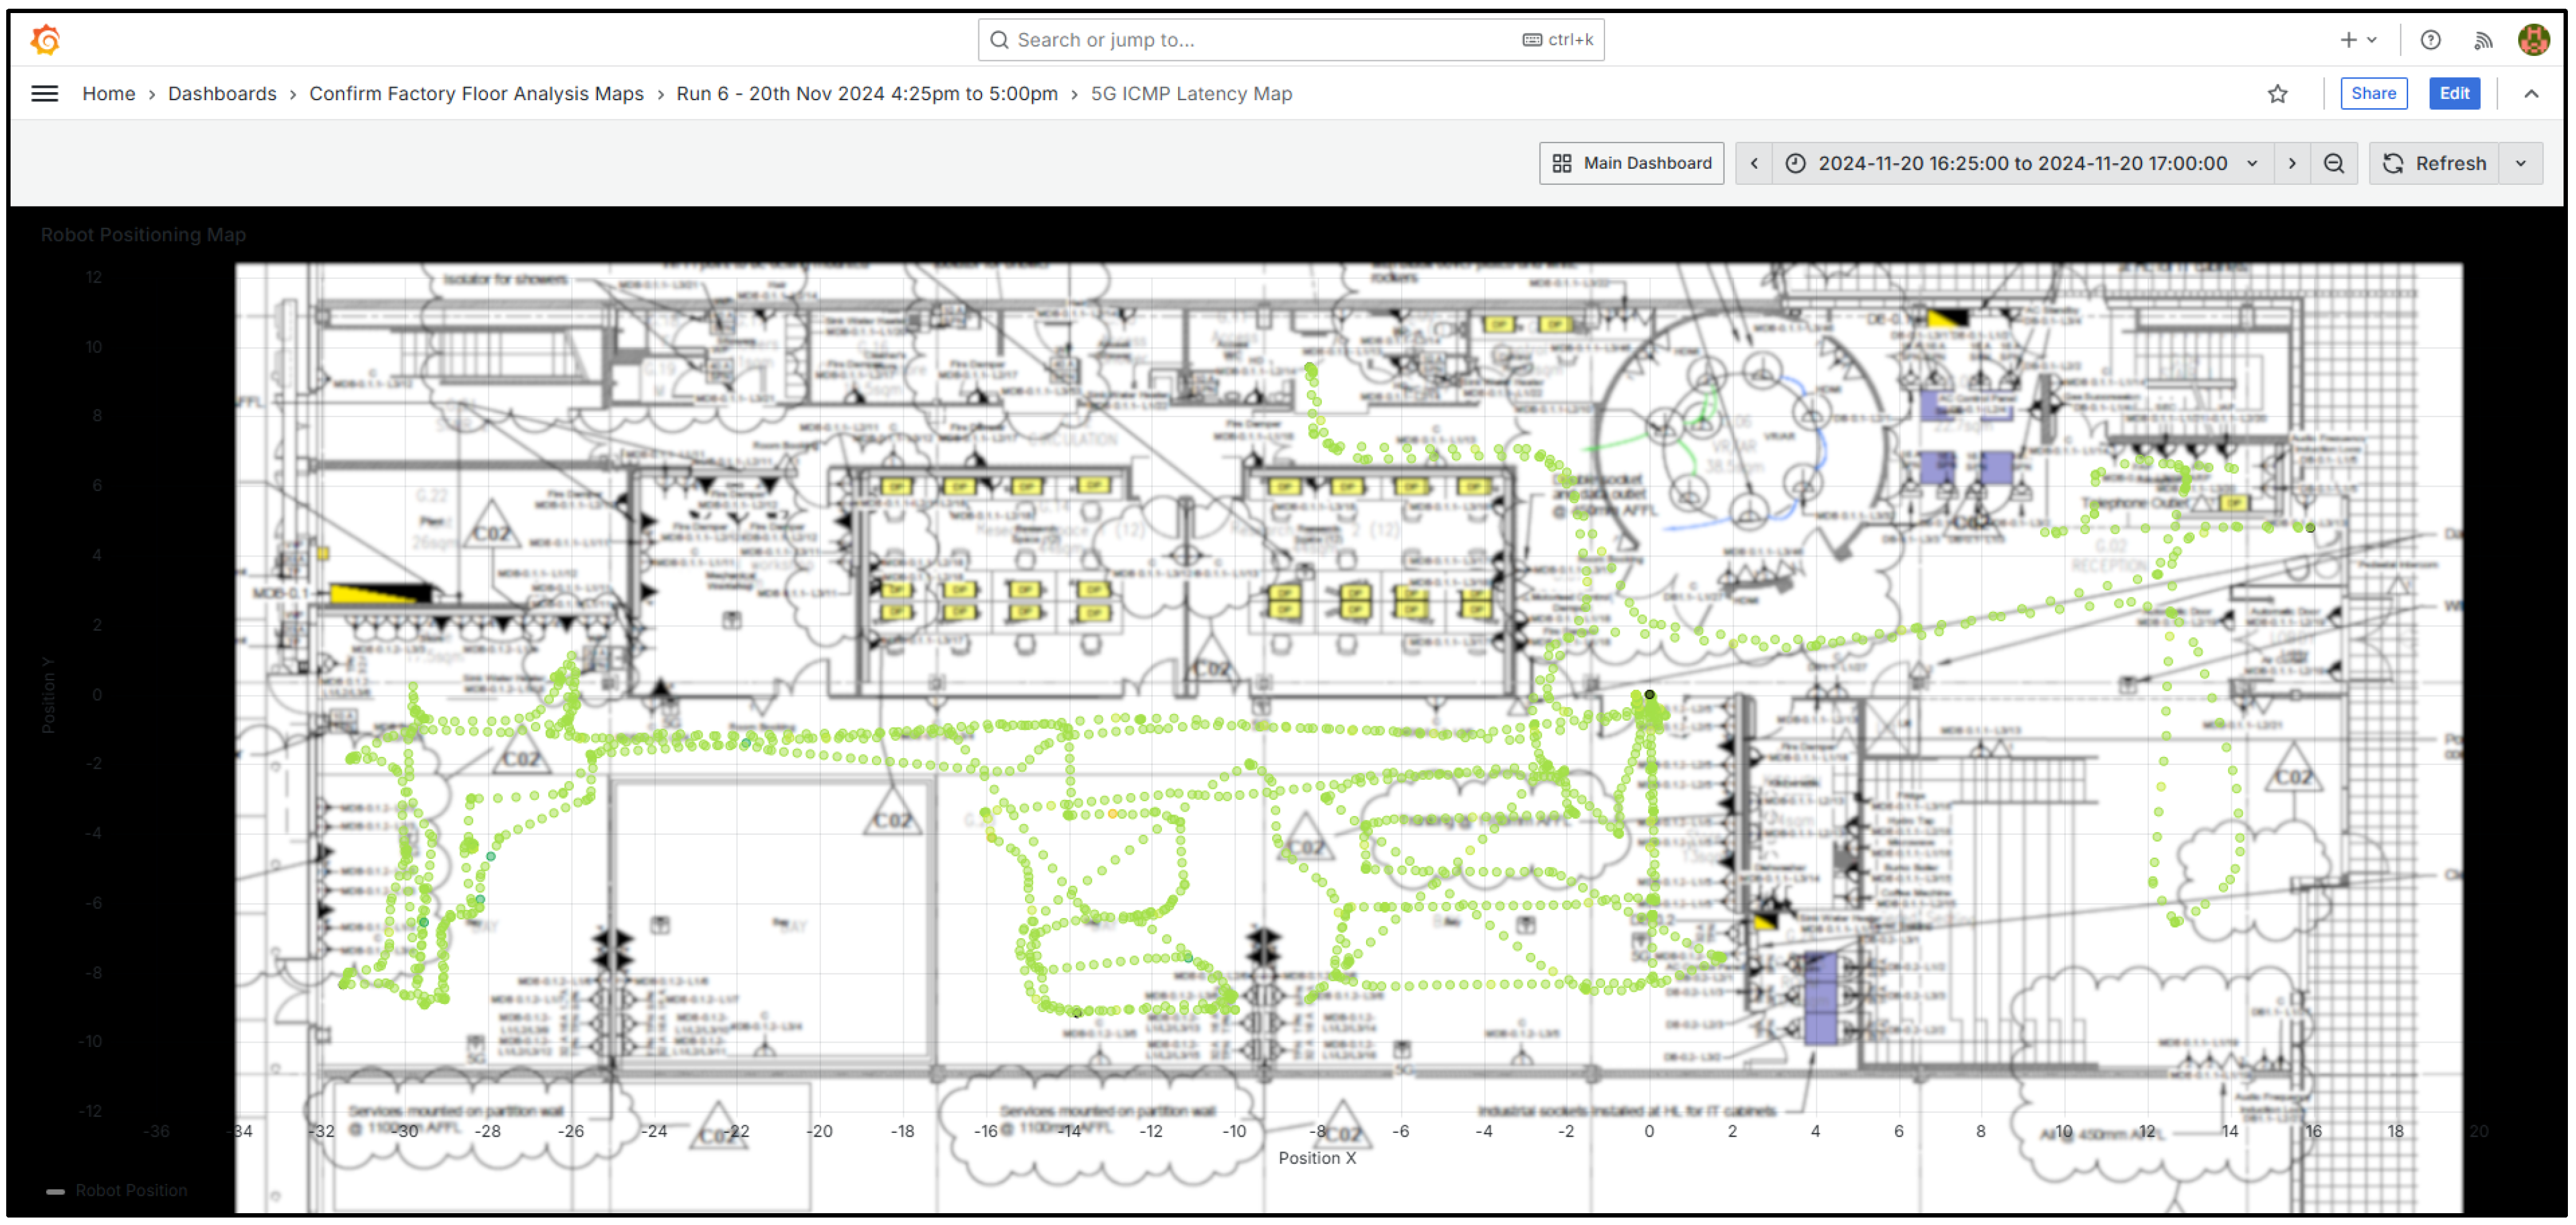Star this dashboard as favorite
The image size is (2576, 1225).
pos(2277,94)
